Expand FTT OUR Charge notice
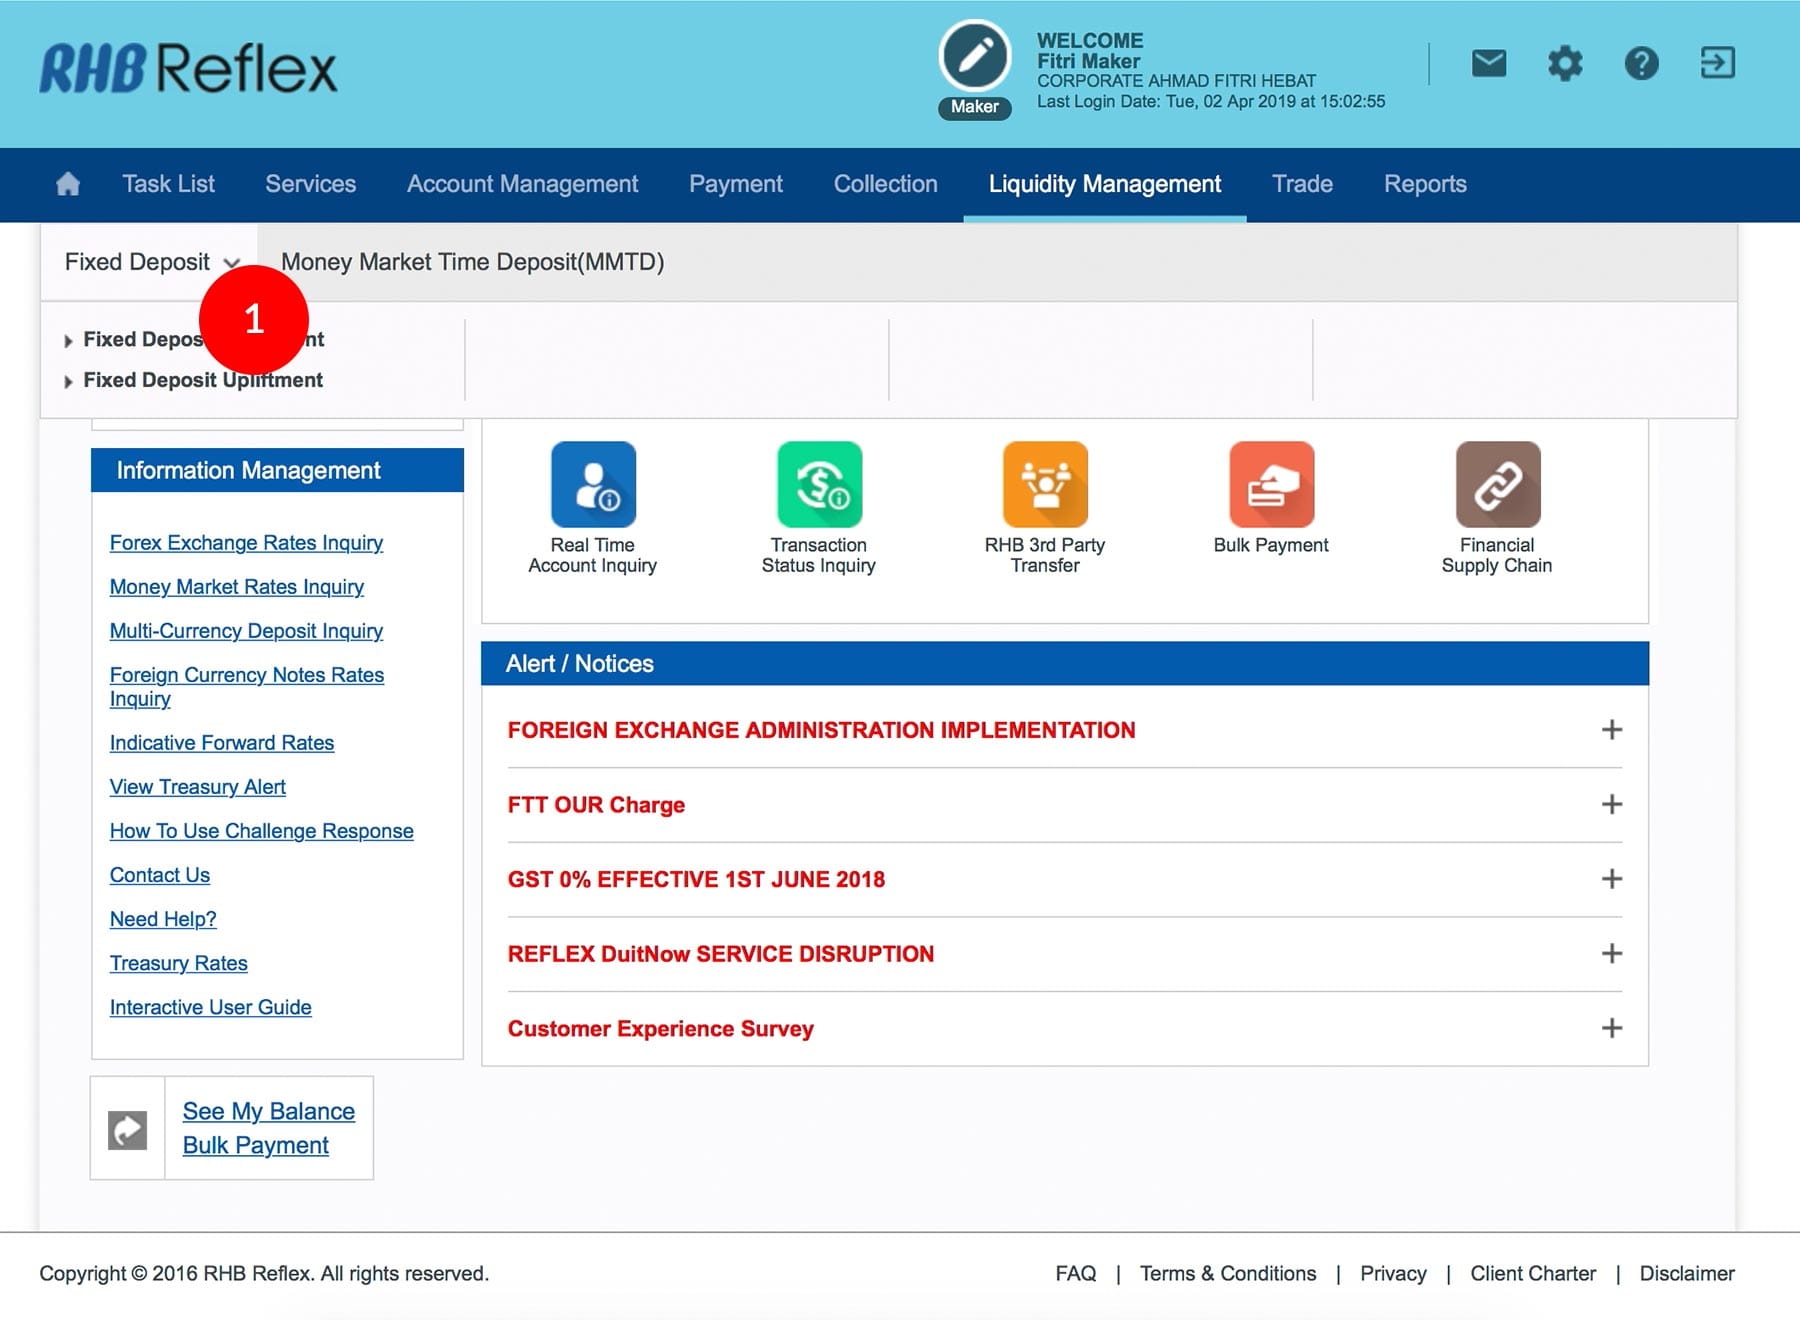The image size is (1800, 1320). click(1611, 804)
